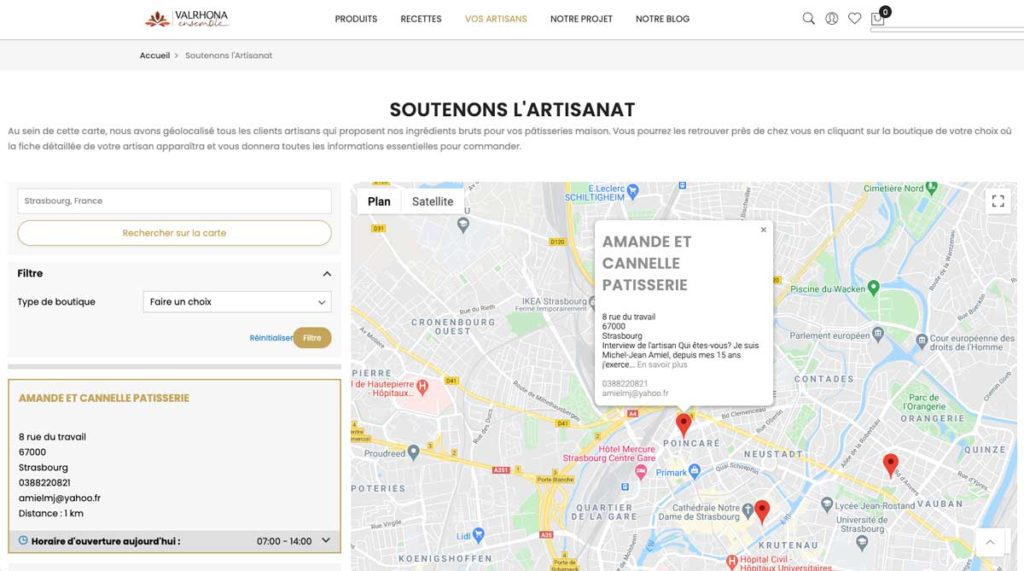Open the wishlist heart icon
This screenshot has height=571, width=1024.
[855, 18]
